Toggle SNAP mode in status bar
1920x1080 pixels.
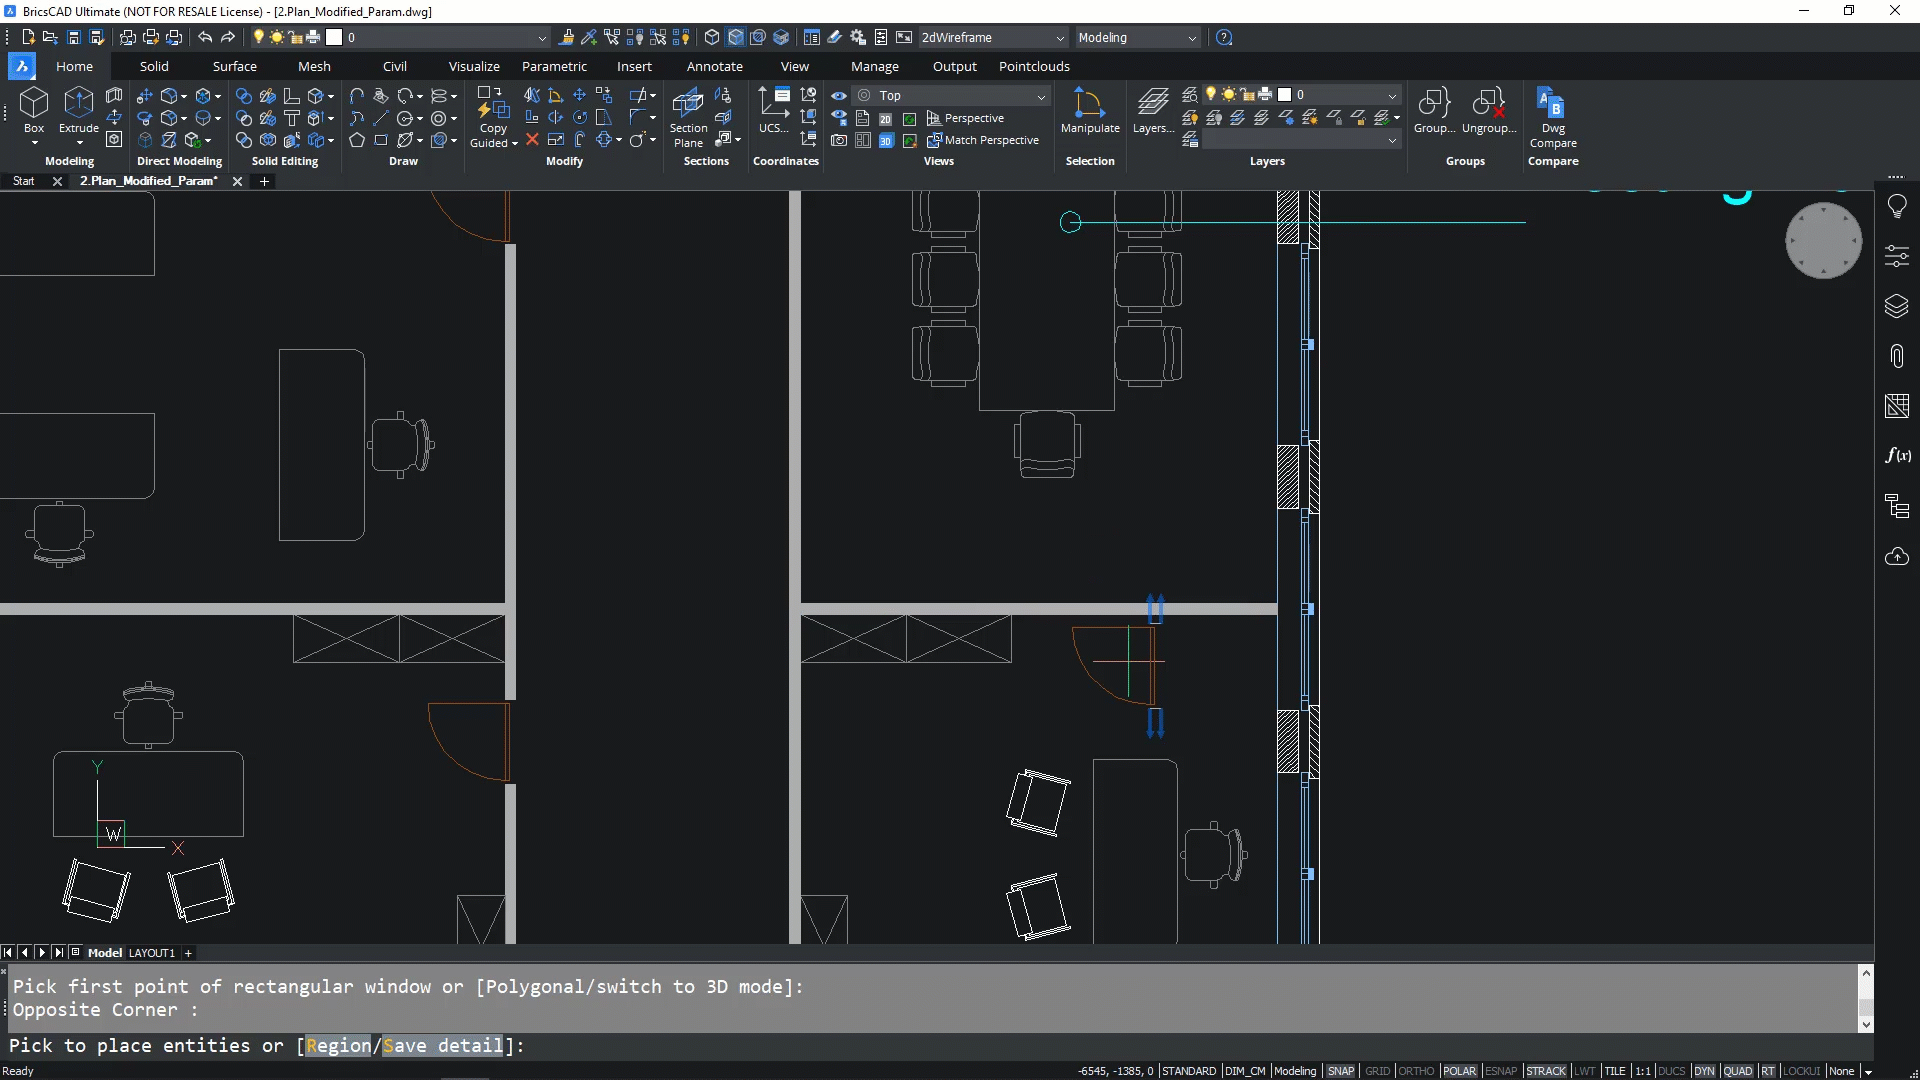(1340, 1071)
